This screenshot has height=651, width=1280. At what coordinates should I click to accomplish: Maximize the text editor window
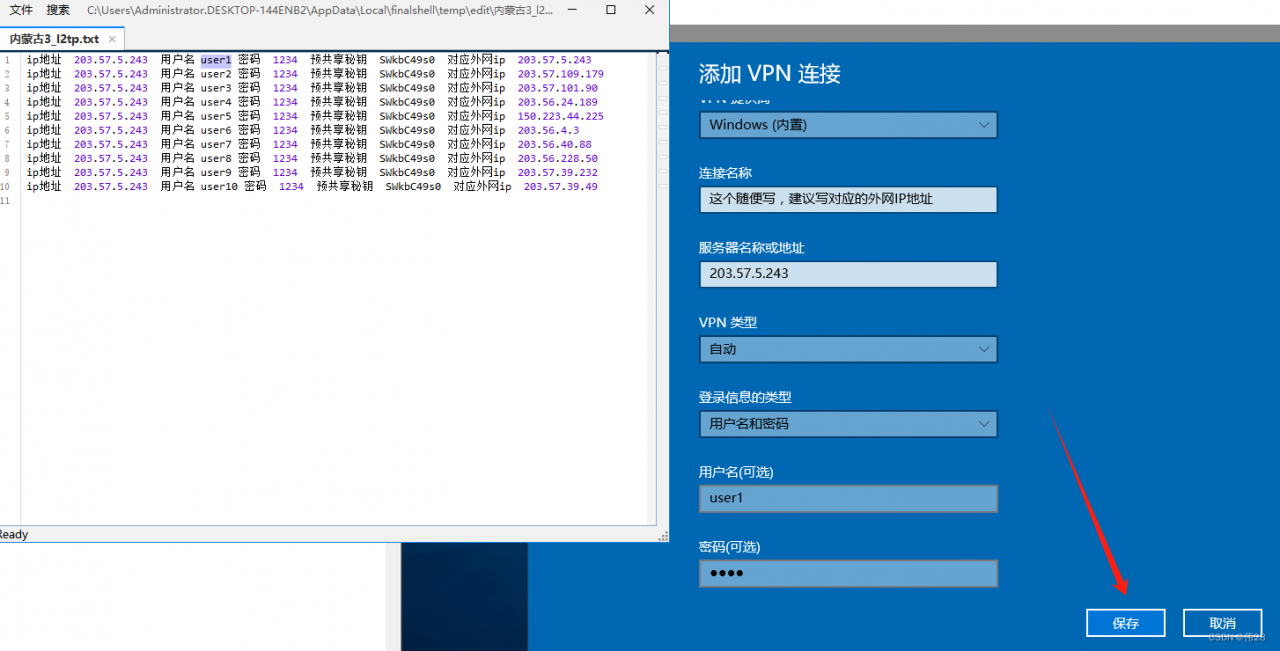[612, 10]
